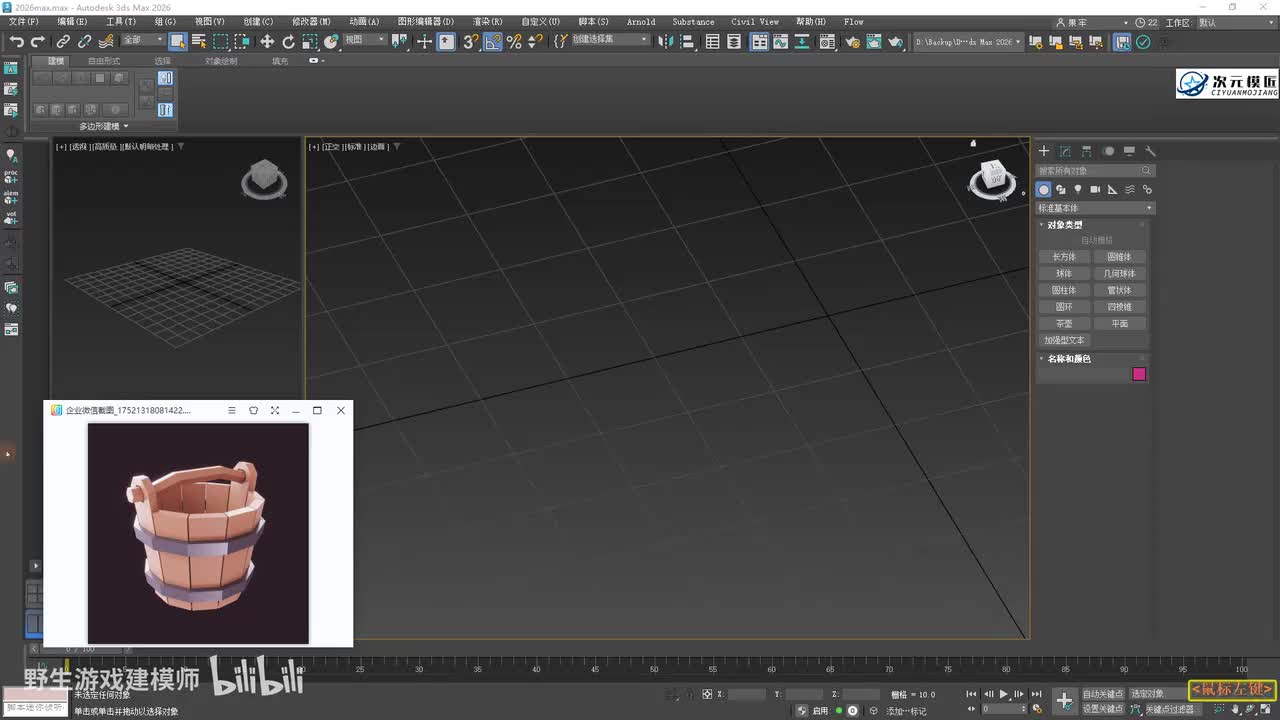
Task: Toggle the 3D Snaps button
Action: click(470, 42)
